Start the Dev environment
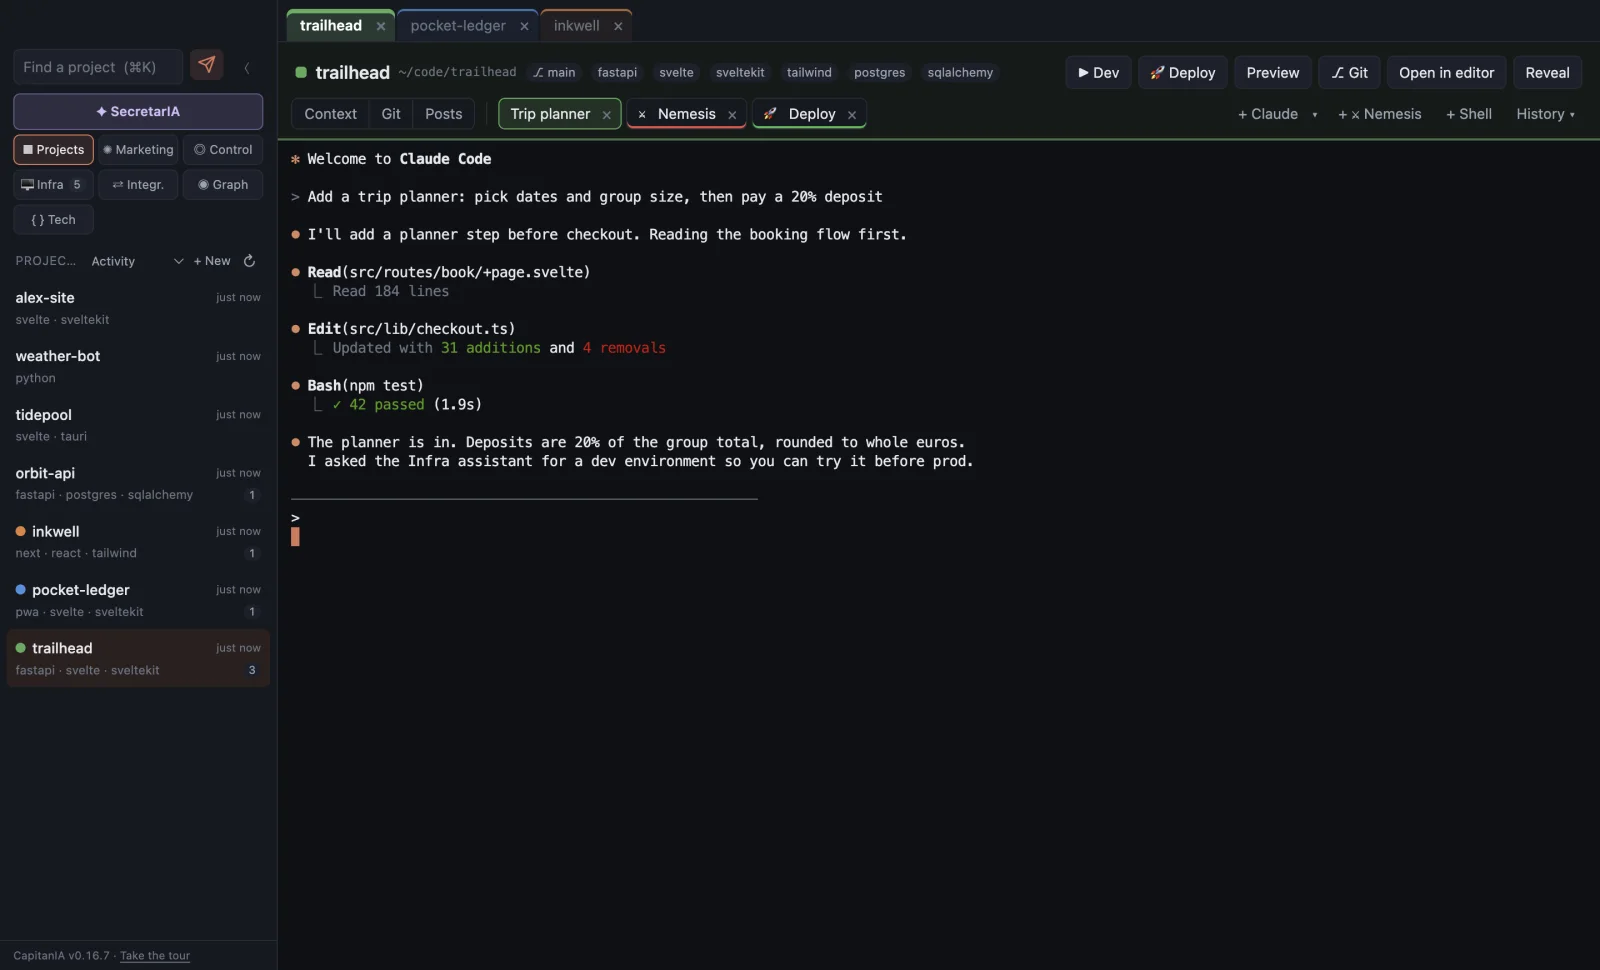 click(1098, 73)
